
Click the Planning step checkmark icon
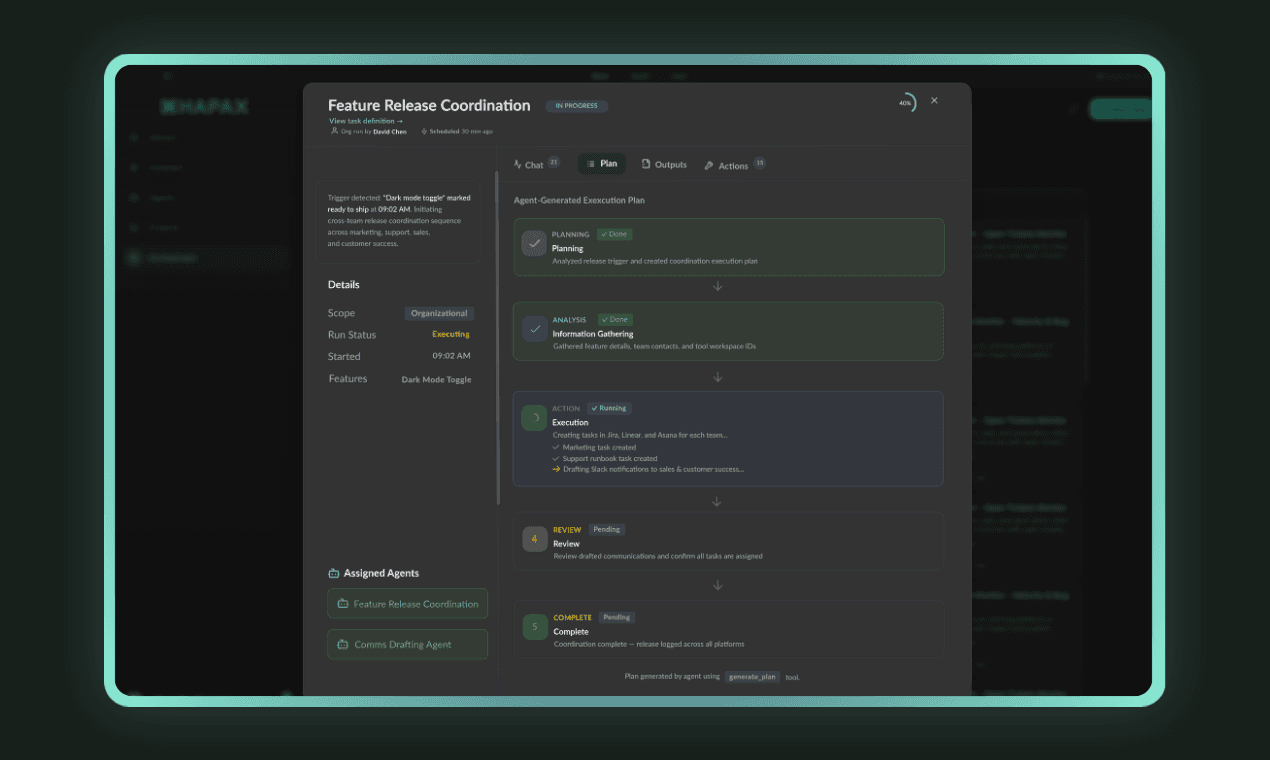[x=533, y=243]
